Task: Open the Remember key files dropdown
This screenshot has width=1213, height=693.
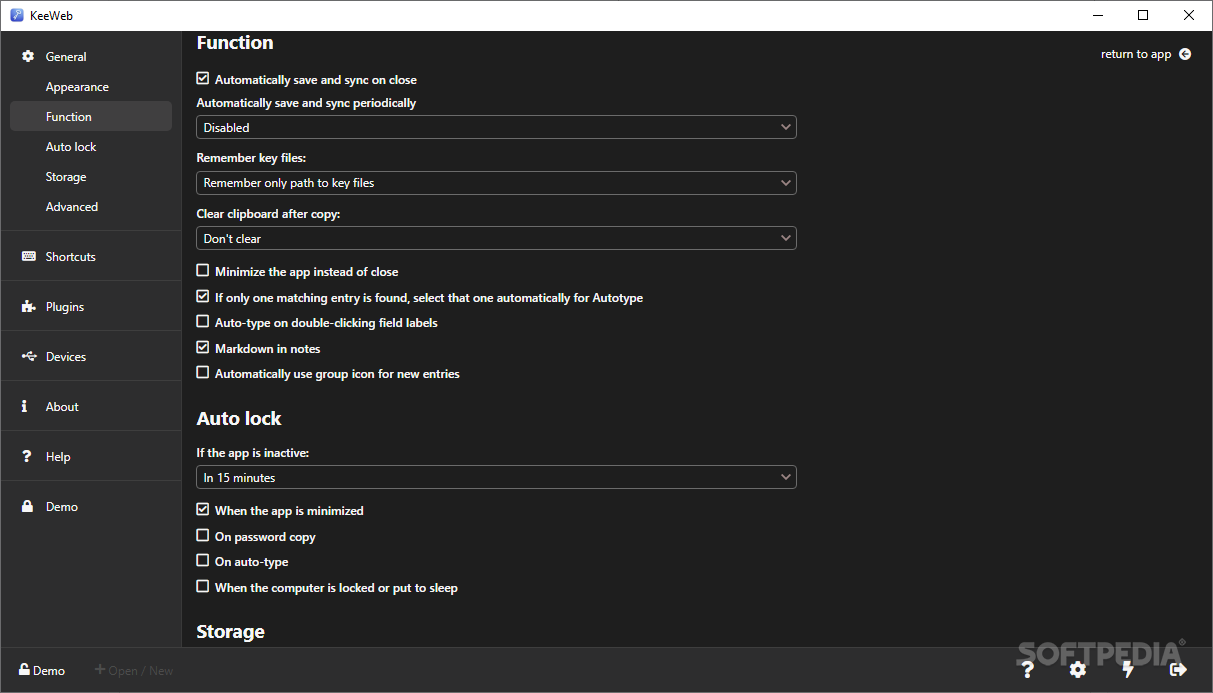Action: pos(496,183)
